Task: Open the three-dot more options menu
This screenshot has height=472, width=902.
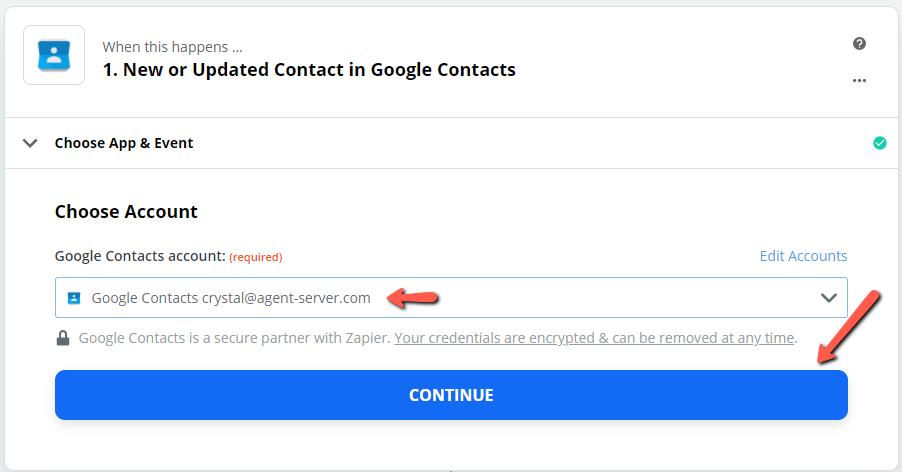Action: [859, 80]
